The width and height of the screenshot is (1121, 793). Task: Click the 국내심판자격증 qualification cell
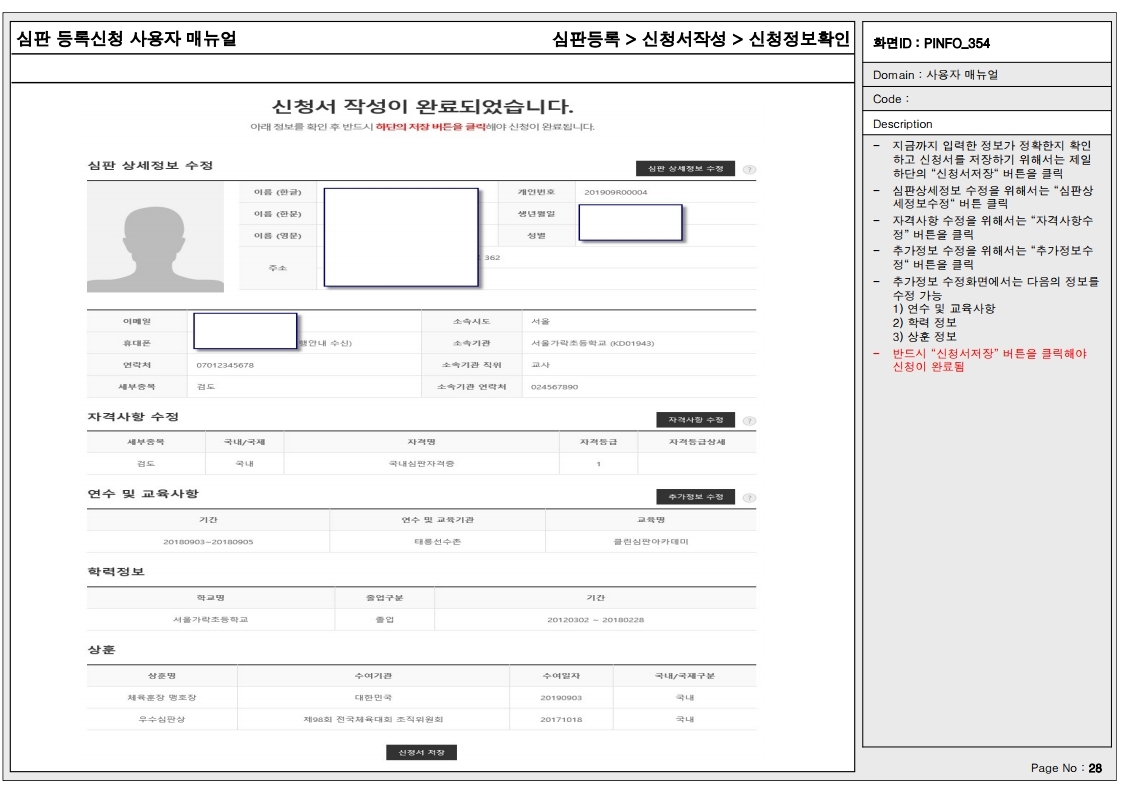pyautogui.click(x=421, y=464)
